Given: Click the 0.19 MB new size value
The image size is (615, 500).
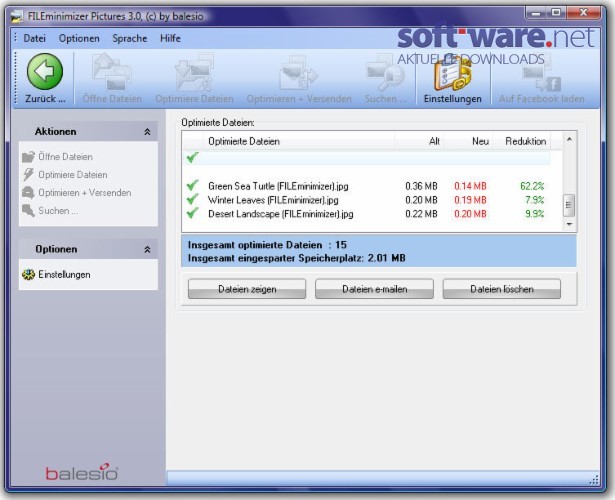Looking at the screenshot, I should click(470, 200).
